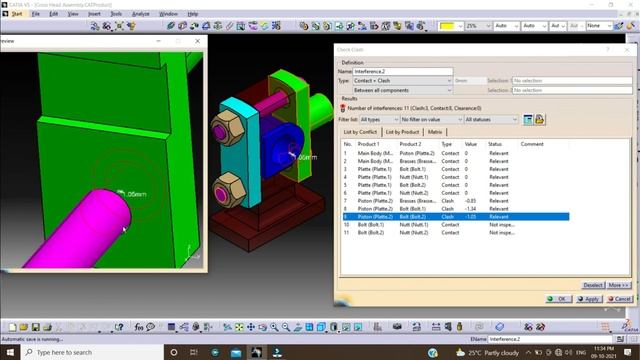Viewport: 640px width, 360px height.
Task: Open the Formula f(x) tool
Action: (x=139, y=327)
